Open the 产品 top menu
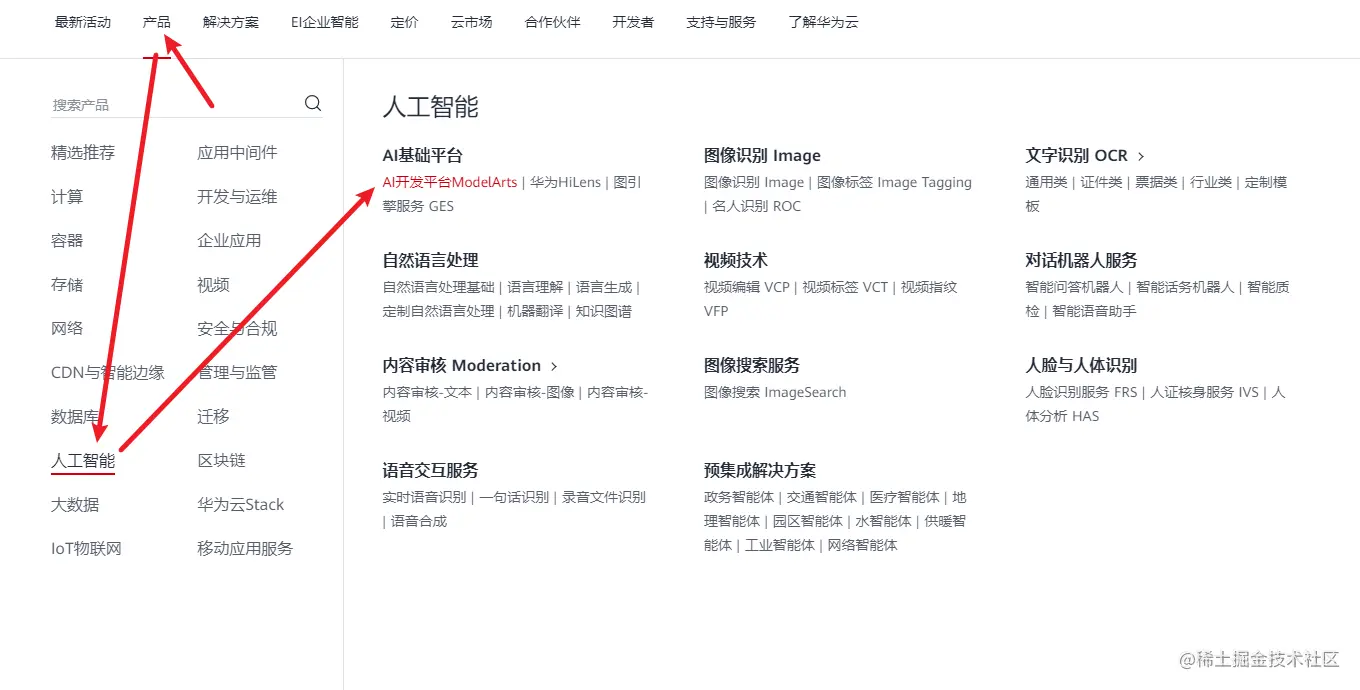 (x=157, y=22)
